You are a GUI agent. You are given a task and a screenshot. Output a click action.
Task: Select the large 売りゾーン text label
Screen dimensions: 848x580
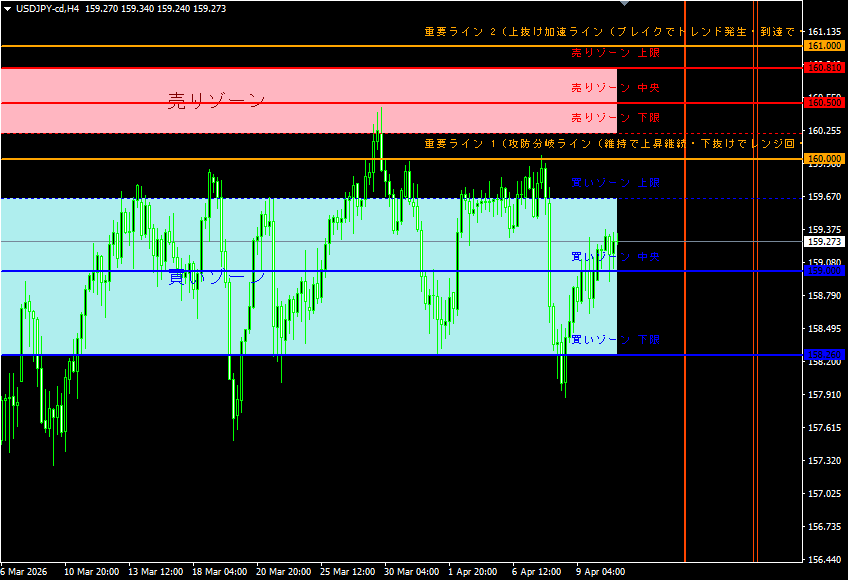pos(216,100)
